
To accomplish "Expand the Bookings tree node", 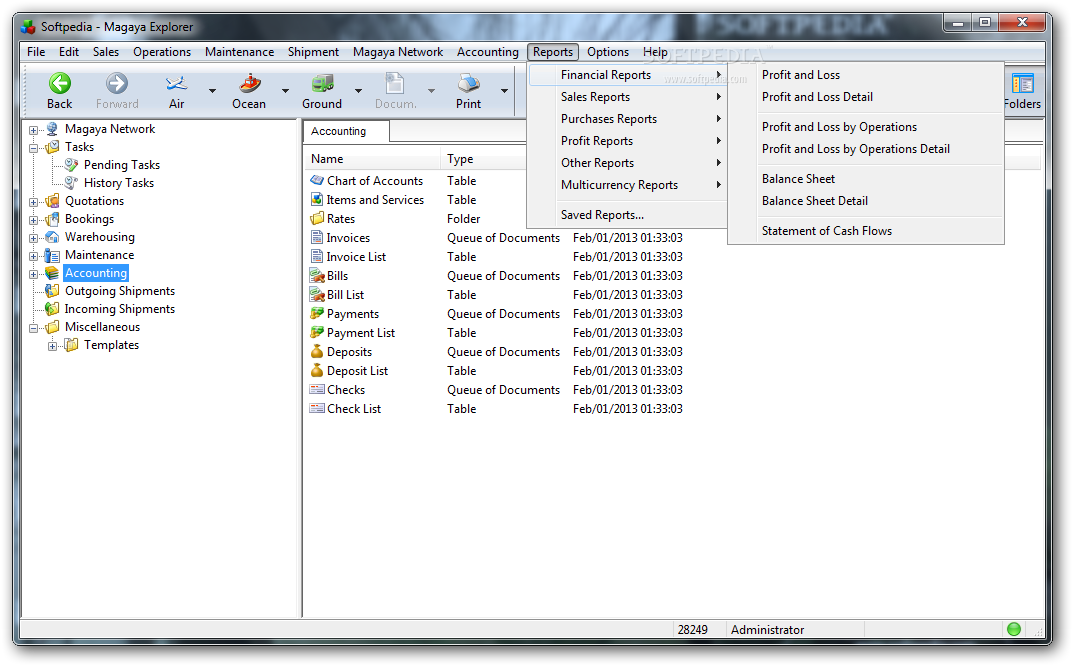I will (x=34, y=220).
